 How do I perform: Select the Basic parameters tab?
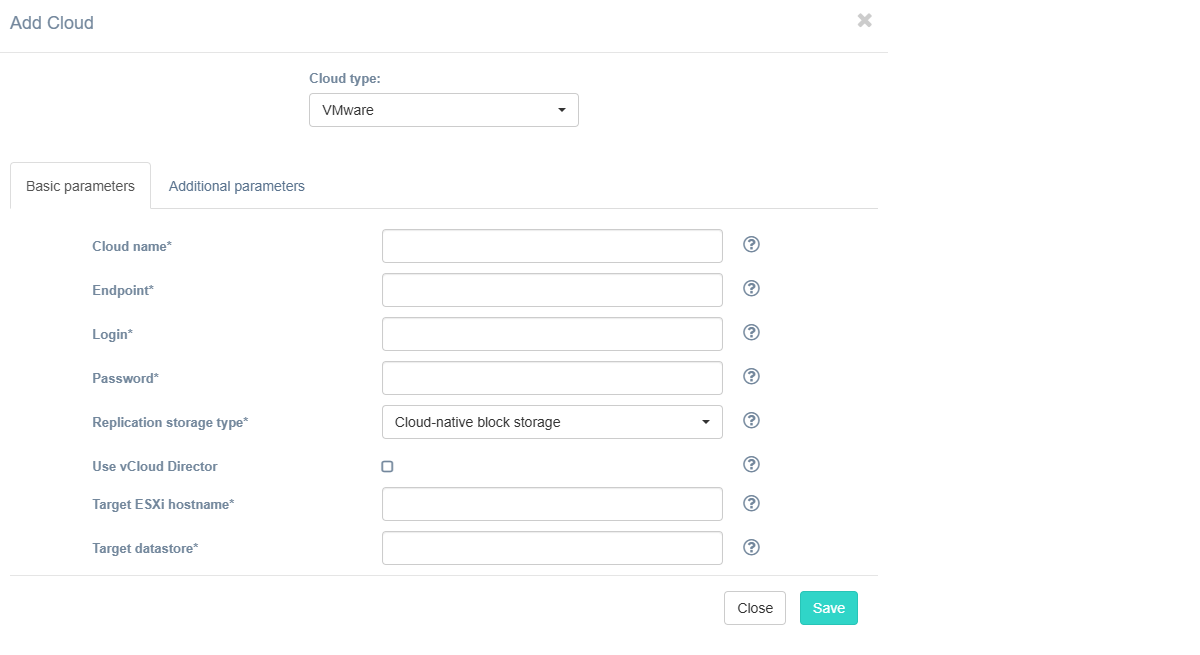80,186
